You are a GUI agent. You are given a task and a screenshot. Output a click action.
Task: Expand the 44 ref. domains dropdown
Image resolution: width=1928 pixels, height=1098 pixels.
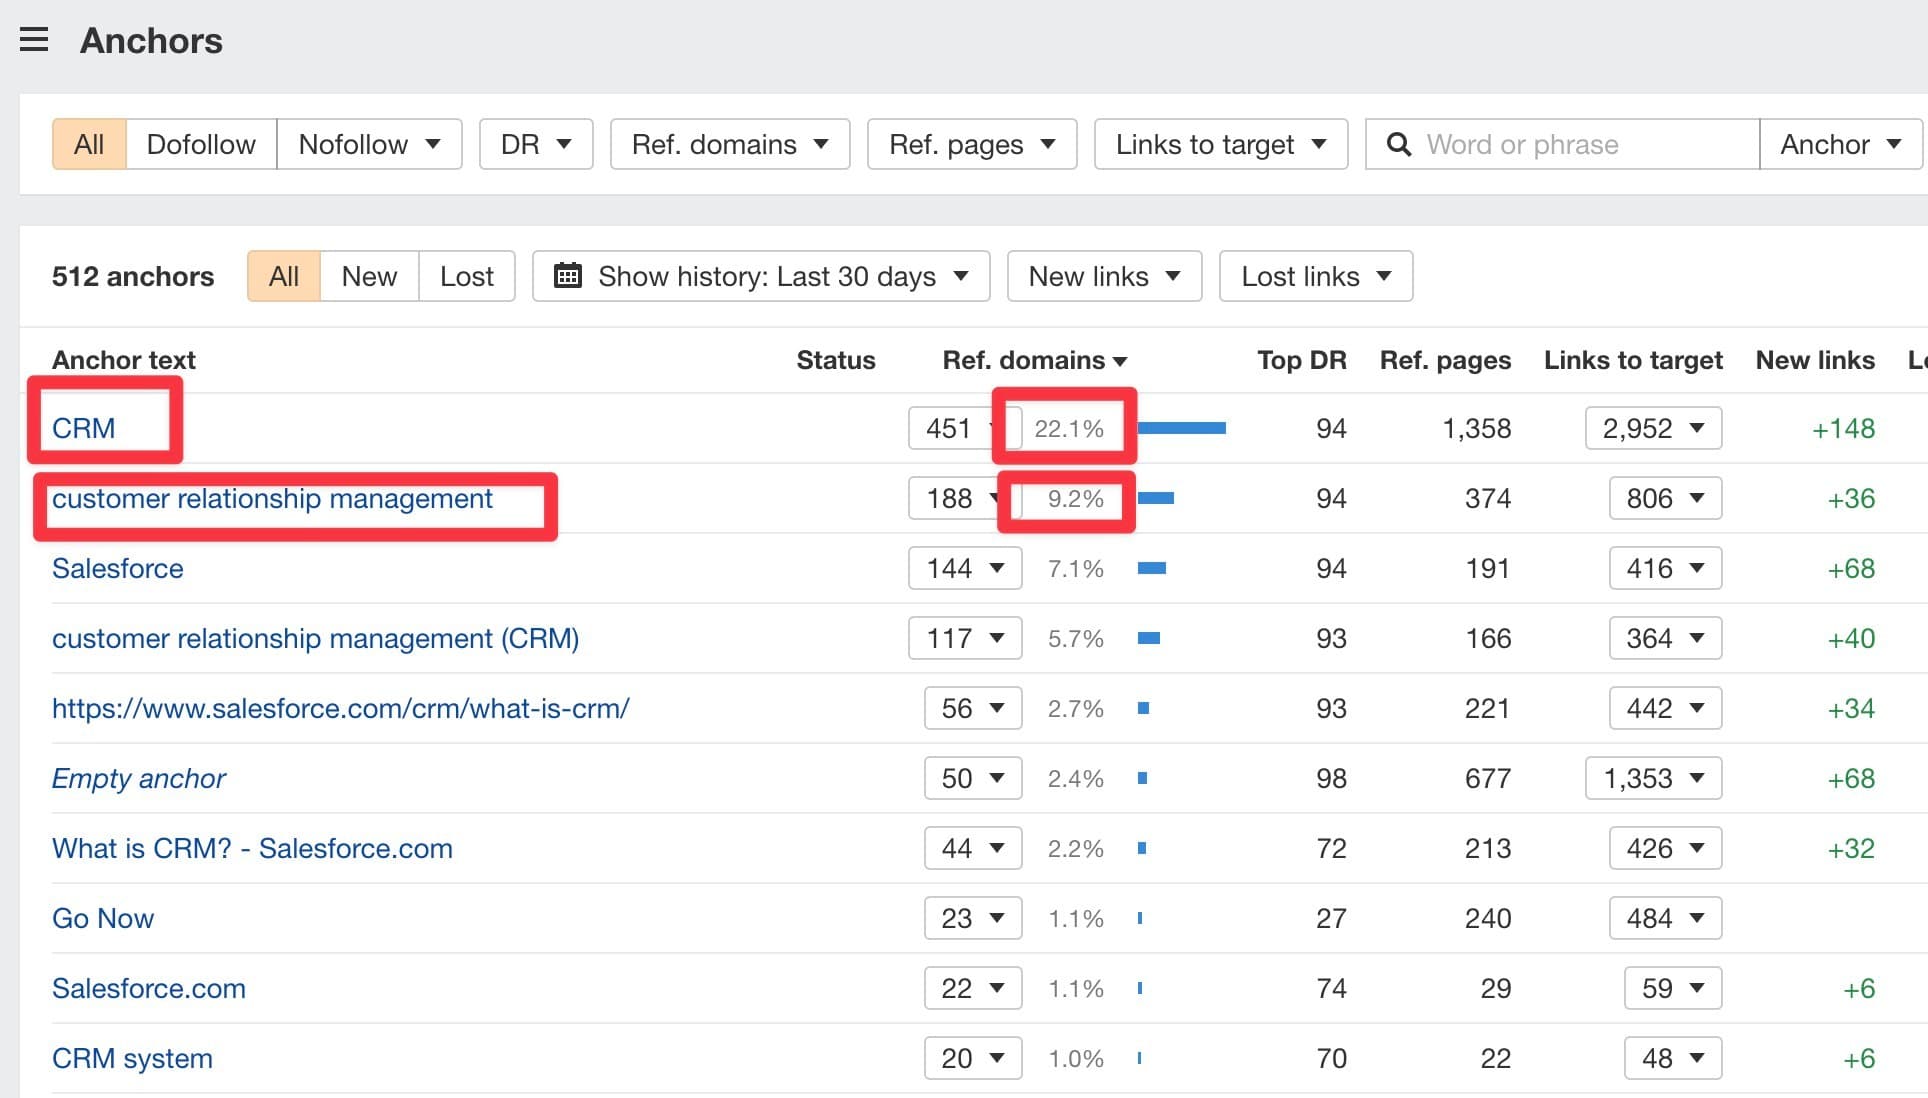pos(973,848)
